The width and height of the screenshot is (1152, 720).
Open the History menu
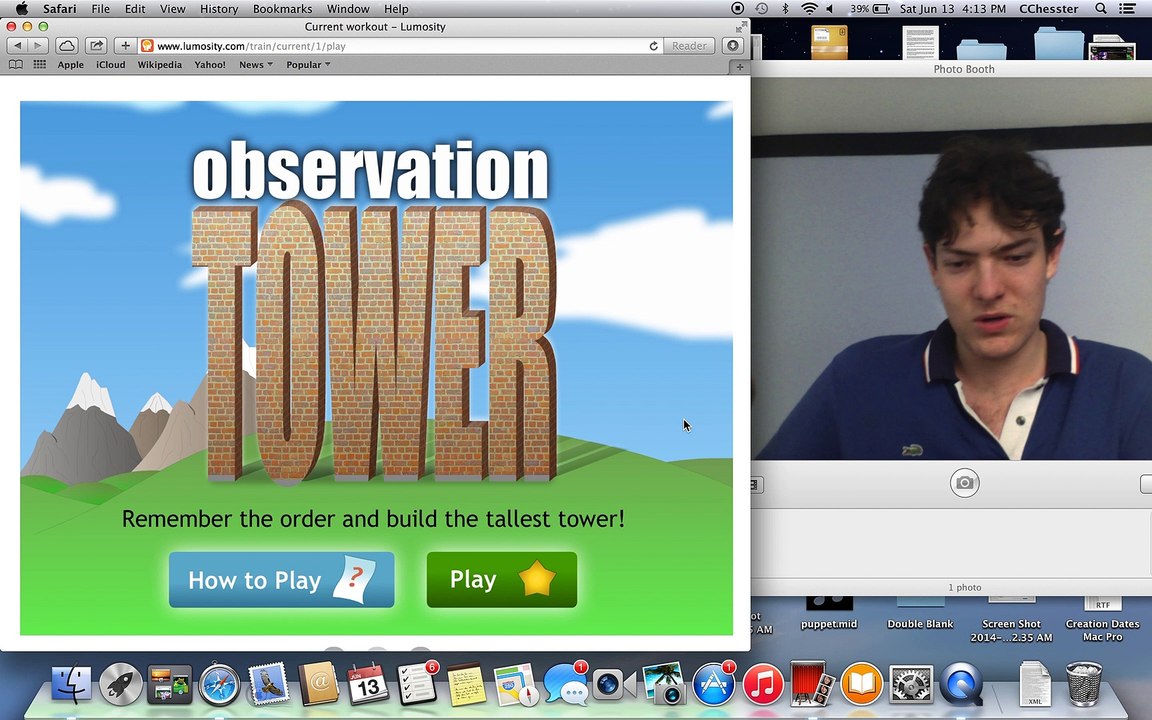[x=219, y=9]
